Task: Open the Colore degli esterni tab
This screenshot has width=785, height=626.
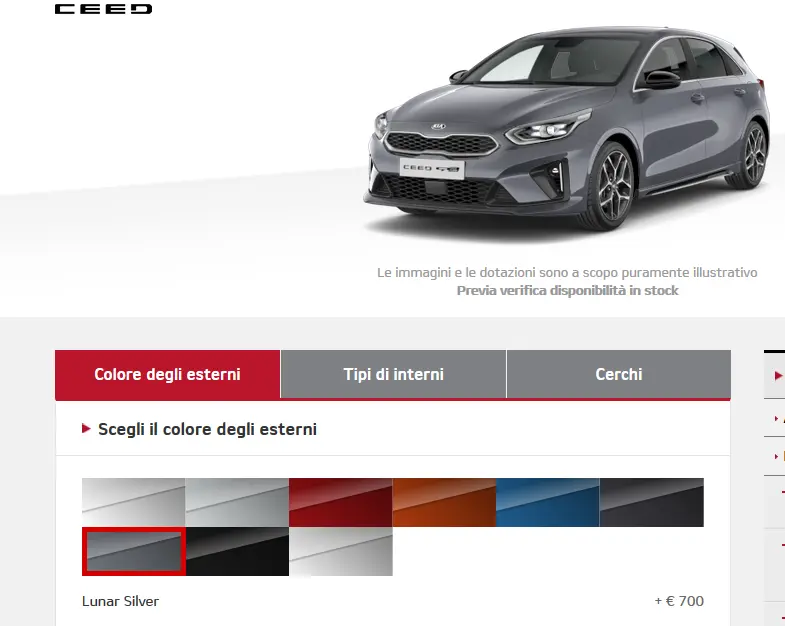Action: coord(168,374)
